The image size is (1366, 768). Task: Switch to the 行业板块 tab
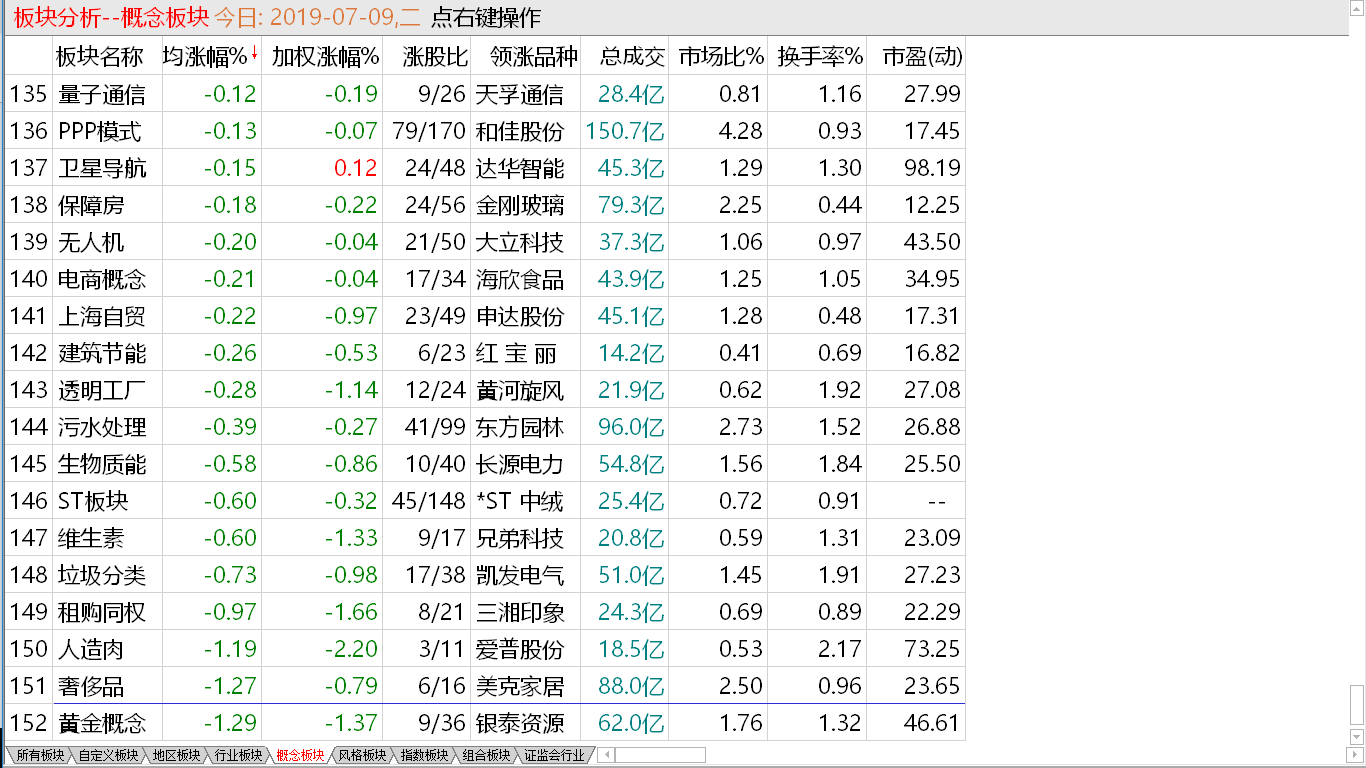click(238, 755)
